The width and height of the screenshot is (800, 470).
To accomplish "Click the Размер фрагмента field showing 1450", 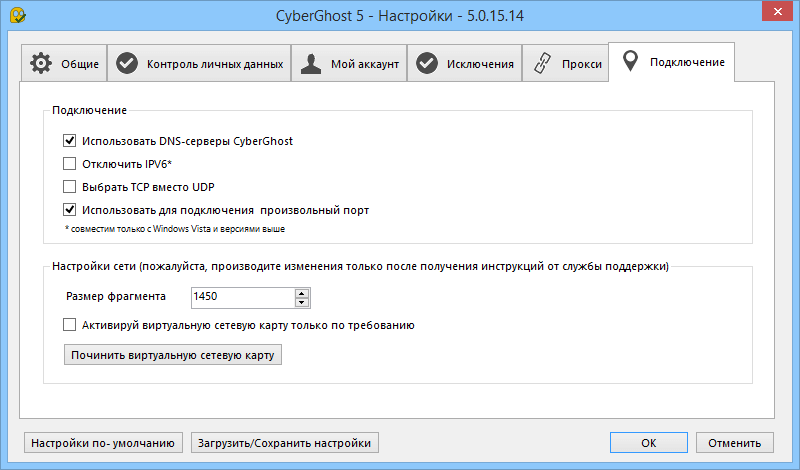I will tap(240, 297).
